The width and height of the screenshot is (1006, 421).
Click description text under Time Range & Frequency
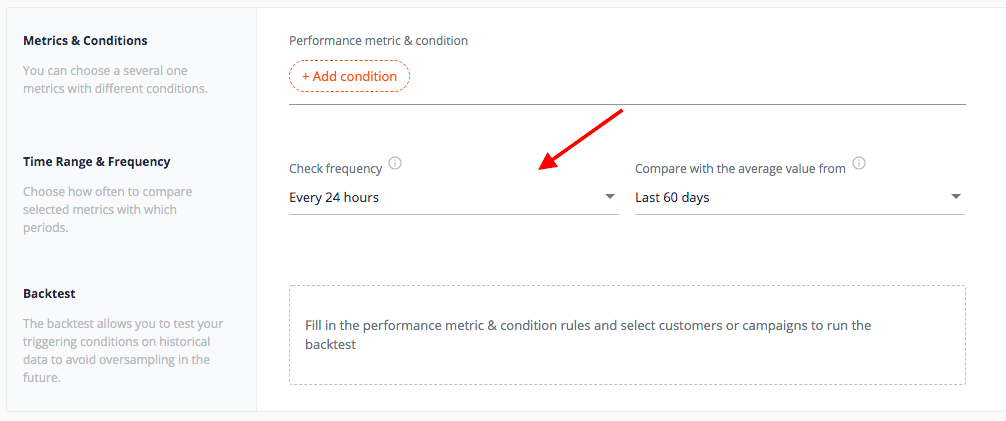tap(108, 209)
